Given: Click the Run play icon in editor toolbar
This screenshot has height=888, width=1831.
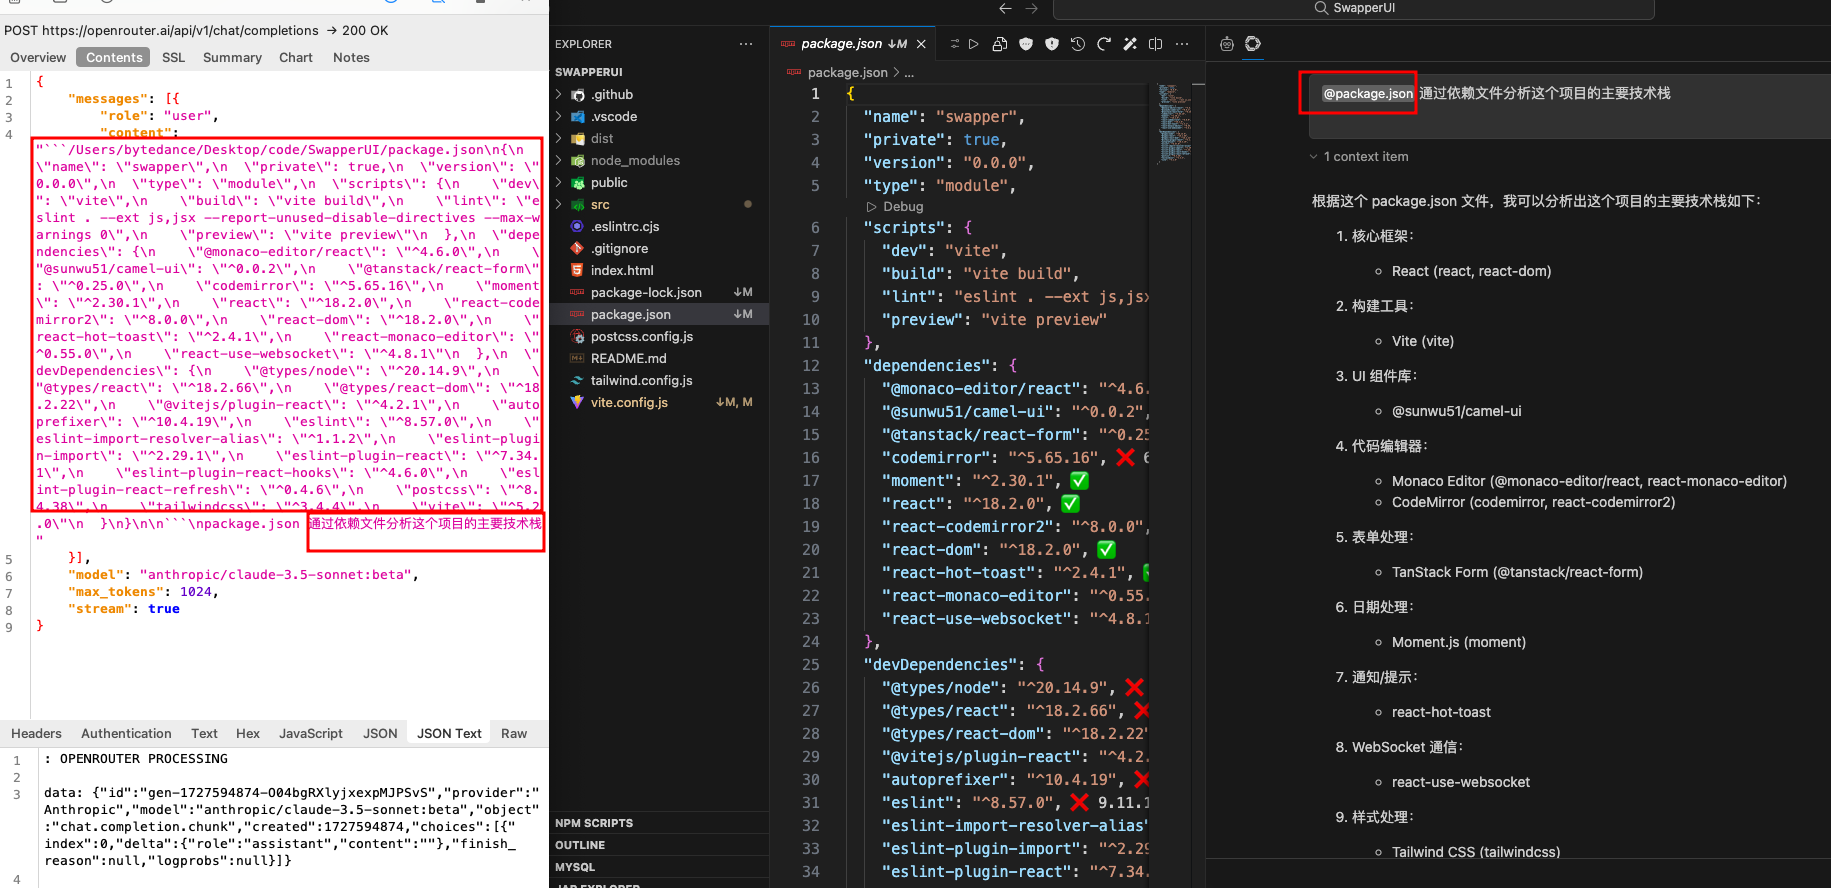Looking at the screenshot, I should (974, 44).
